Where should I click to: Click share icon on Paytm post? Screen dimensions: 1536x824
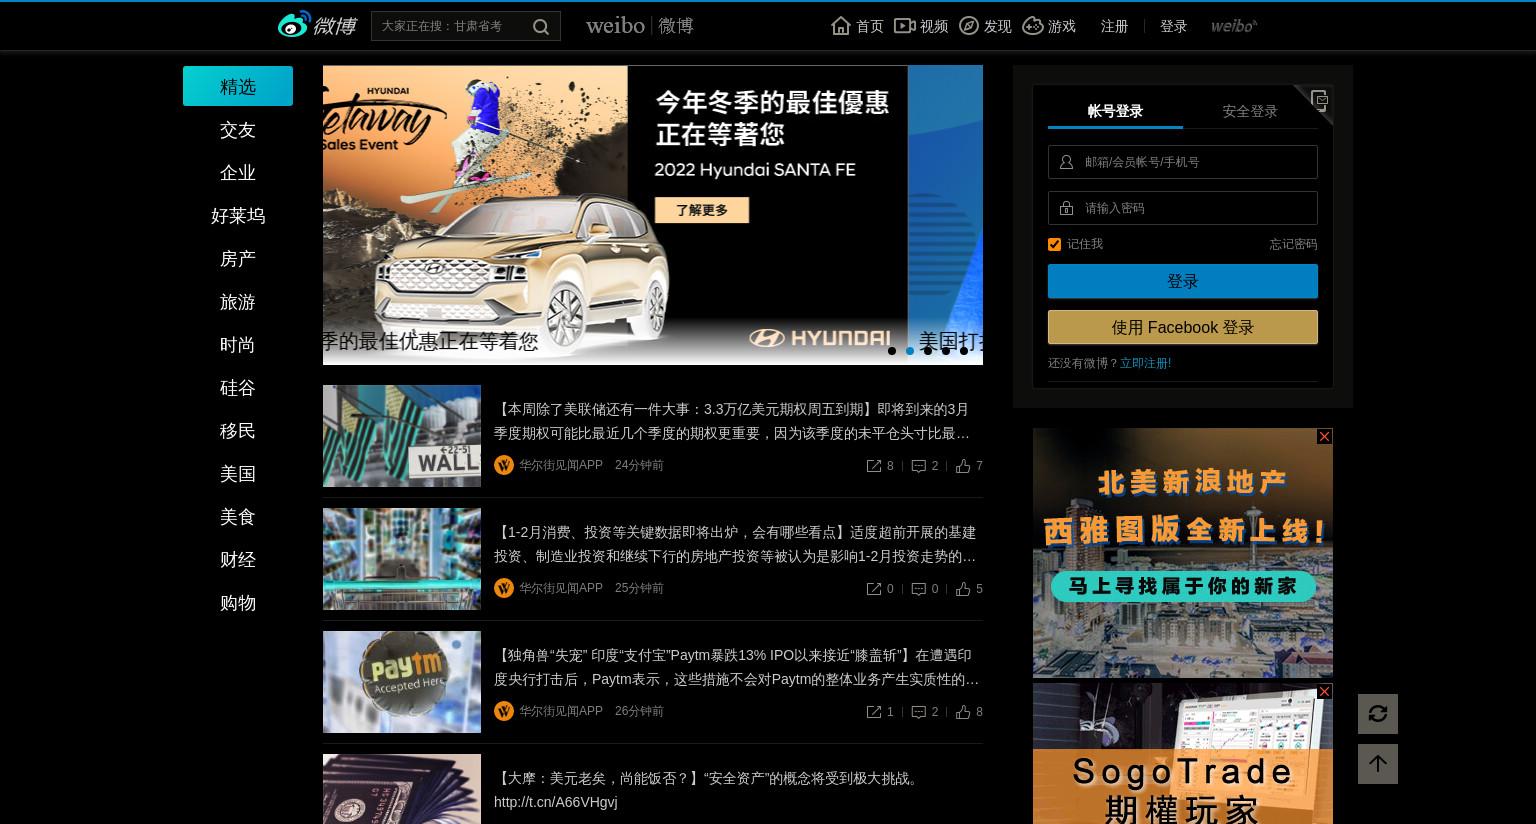coord(874,712)
